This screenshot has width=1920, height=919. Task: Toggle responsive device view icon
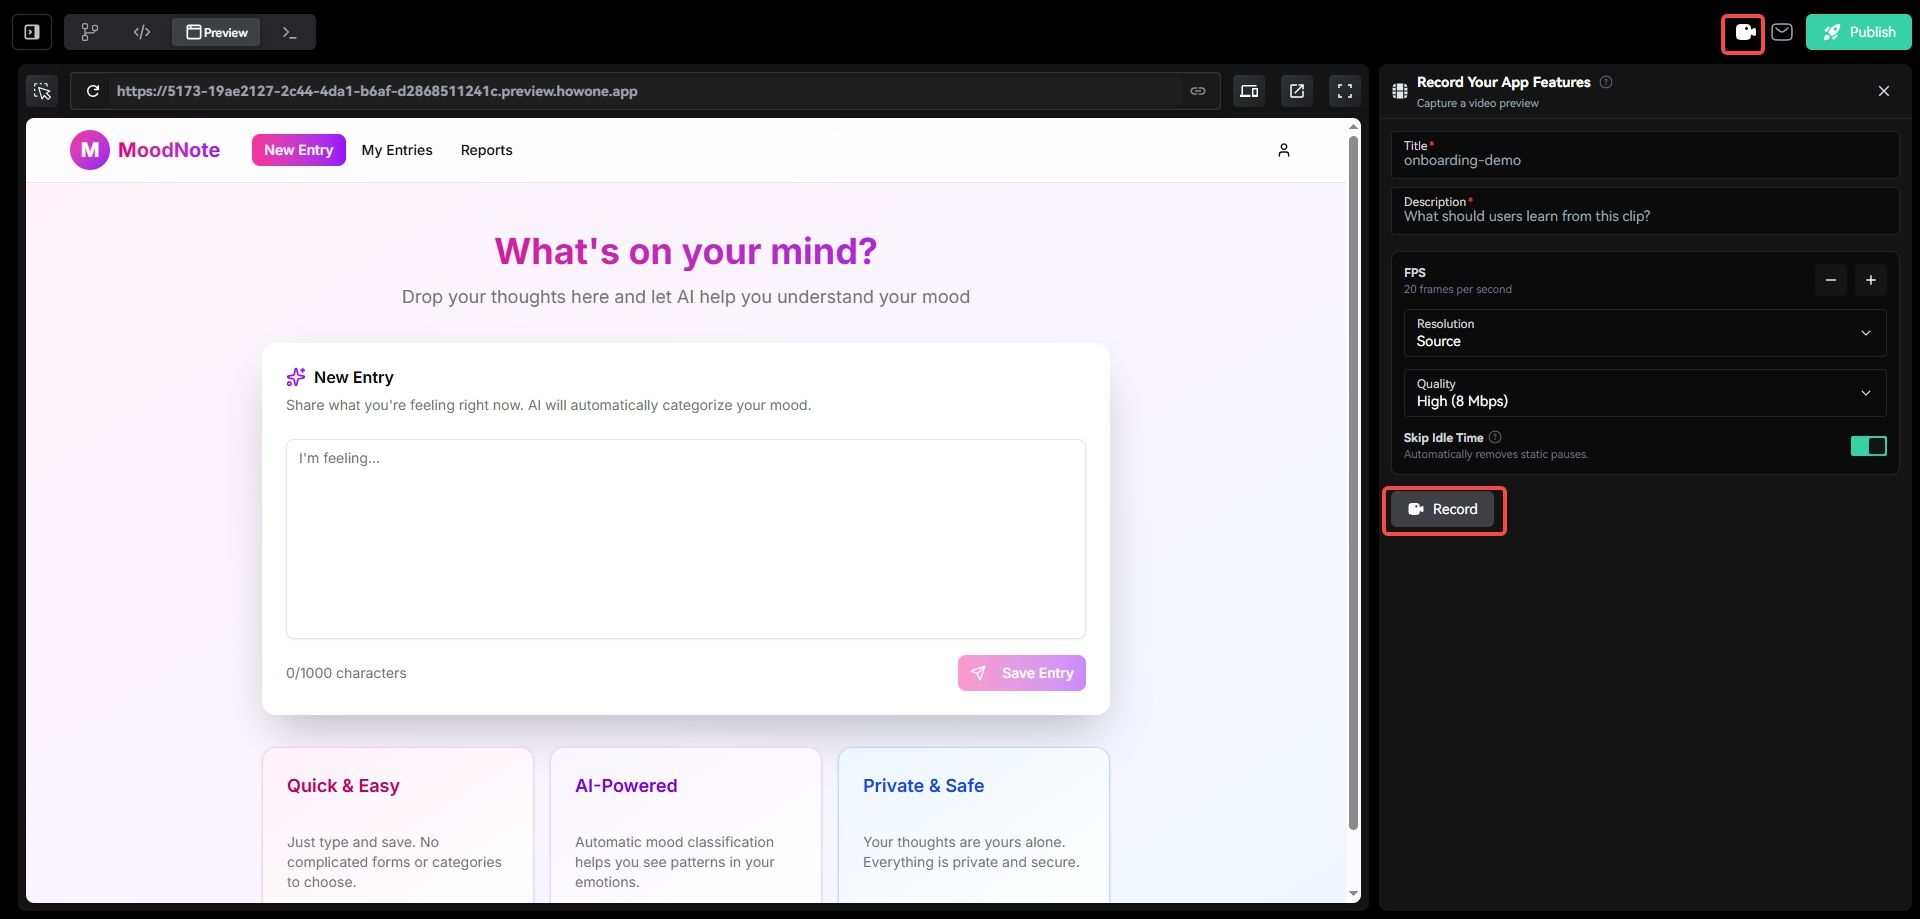(x=1249, y=91)
